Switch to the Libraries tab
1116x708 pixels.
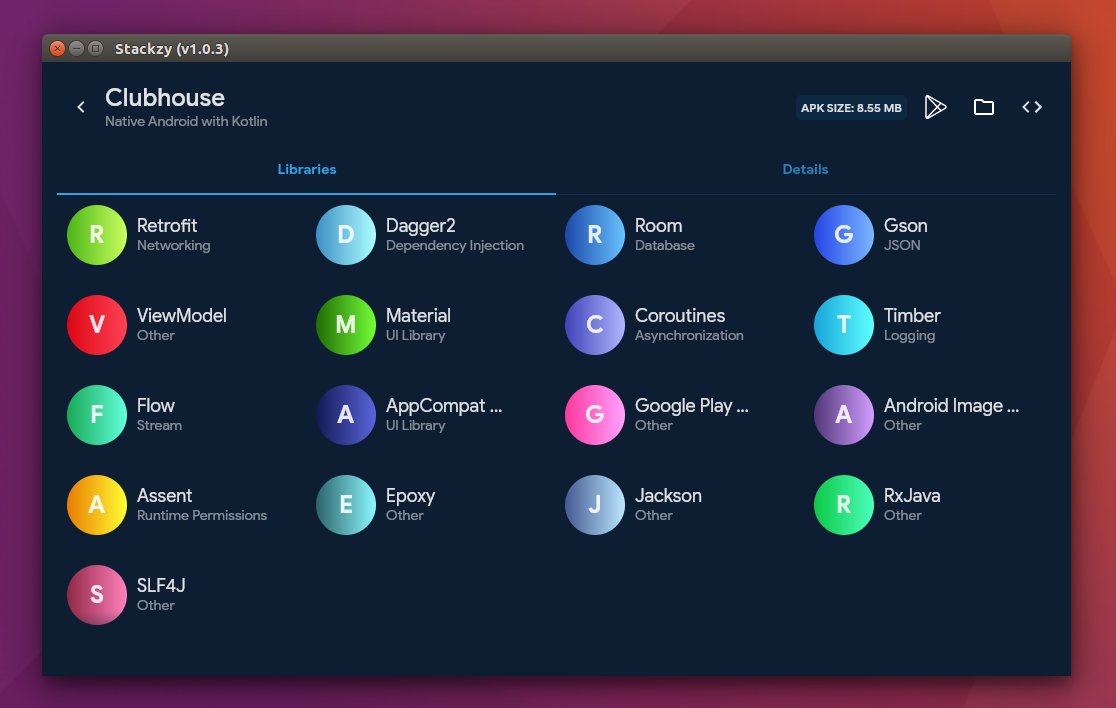307,169
